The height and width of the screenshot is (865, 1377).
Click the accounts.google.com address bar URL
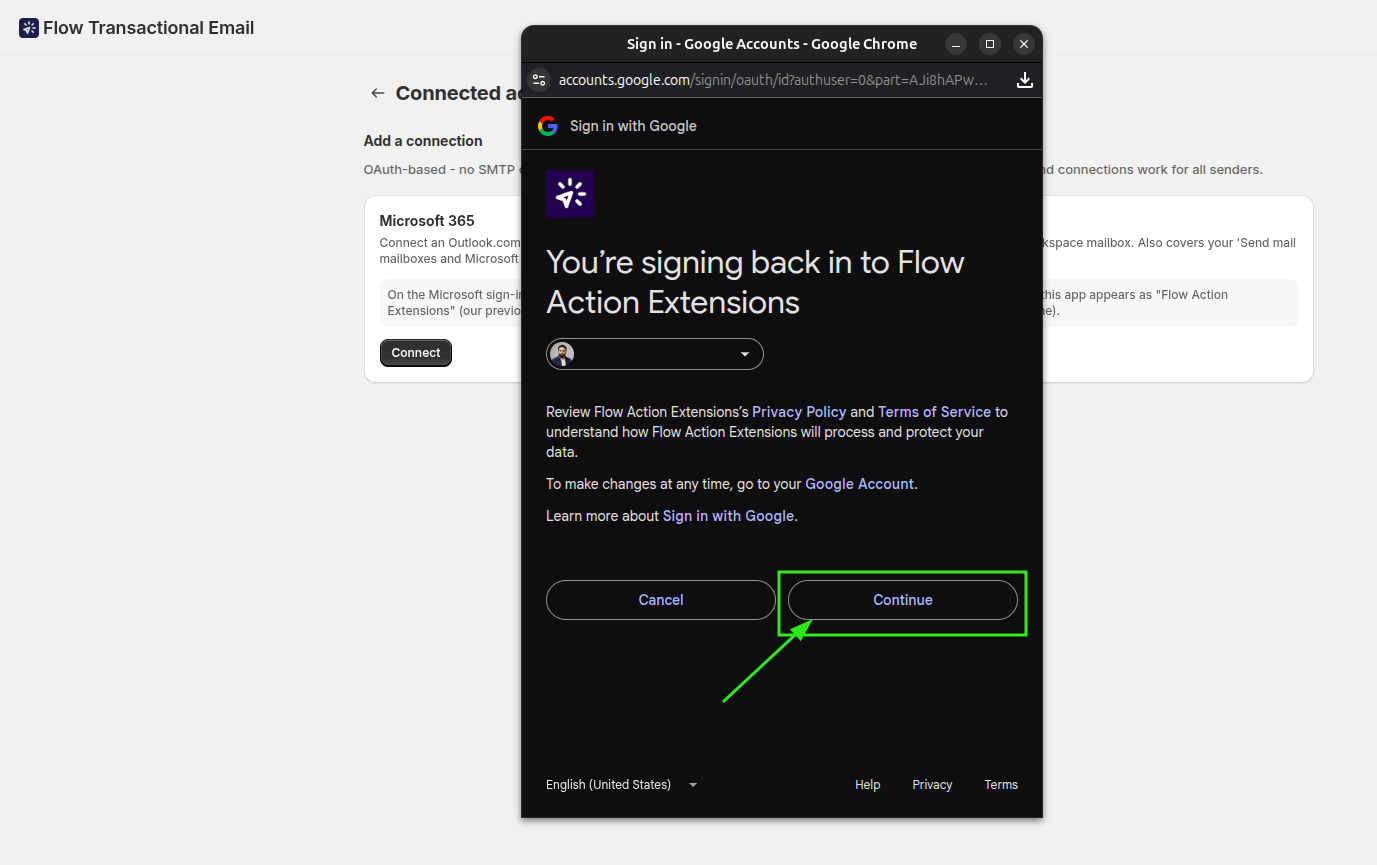[x=773, y=80]
